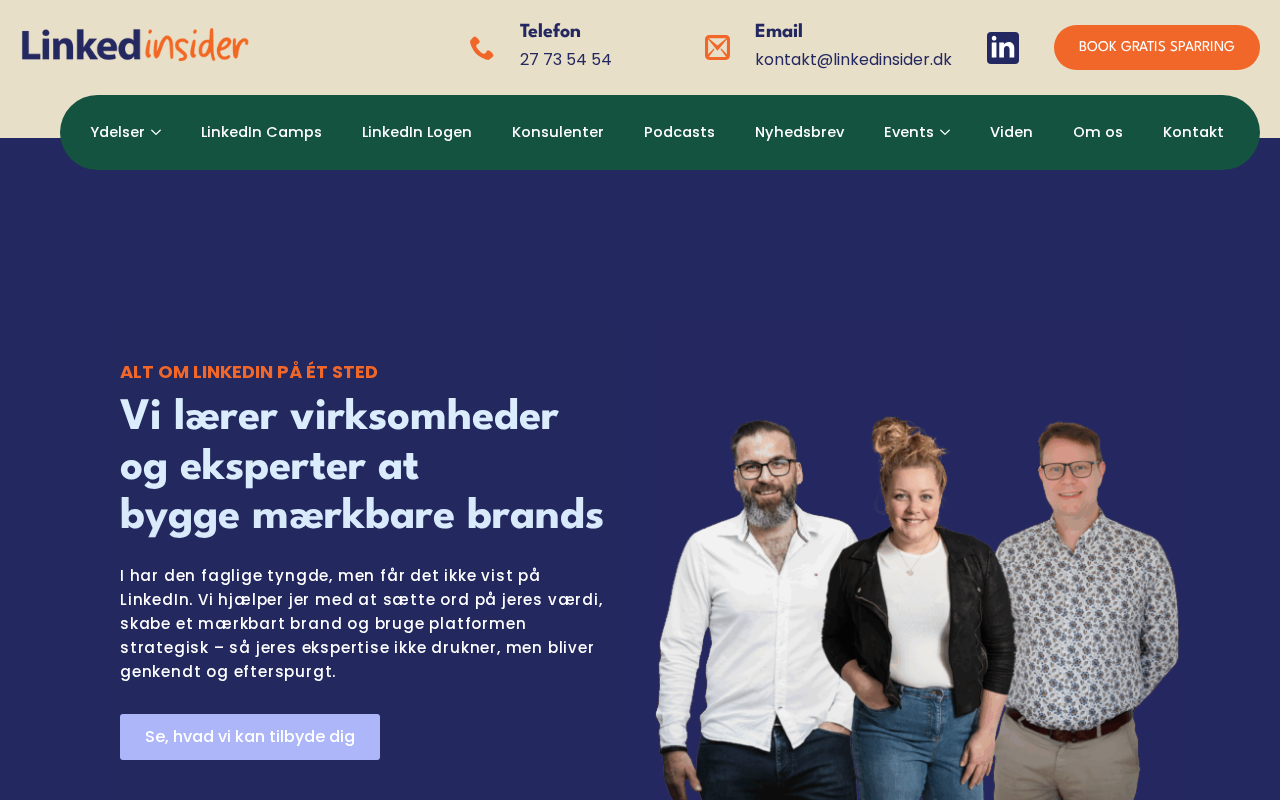Expand the Events dropdown menu
This screenshot has width=1280, height=800.
pyautogui.click(x=917, y=132)
